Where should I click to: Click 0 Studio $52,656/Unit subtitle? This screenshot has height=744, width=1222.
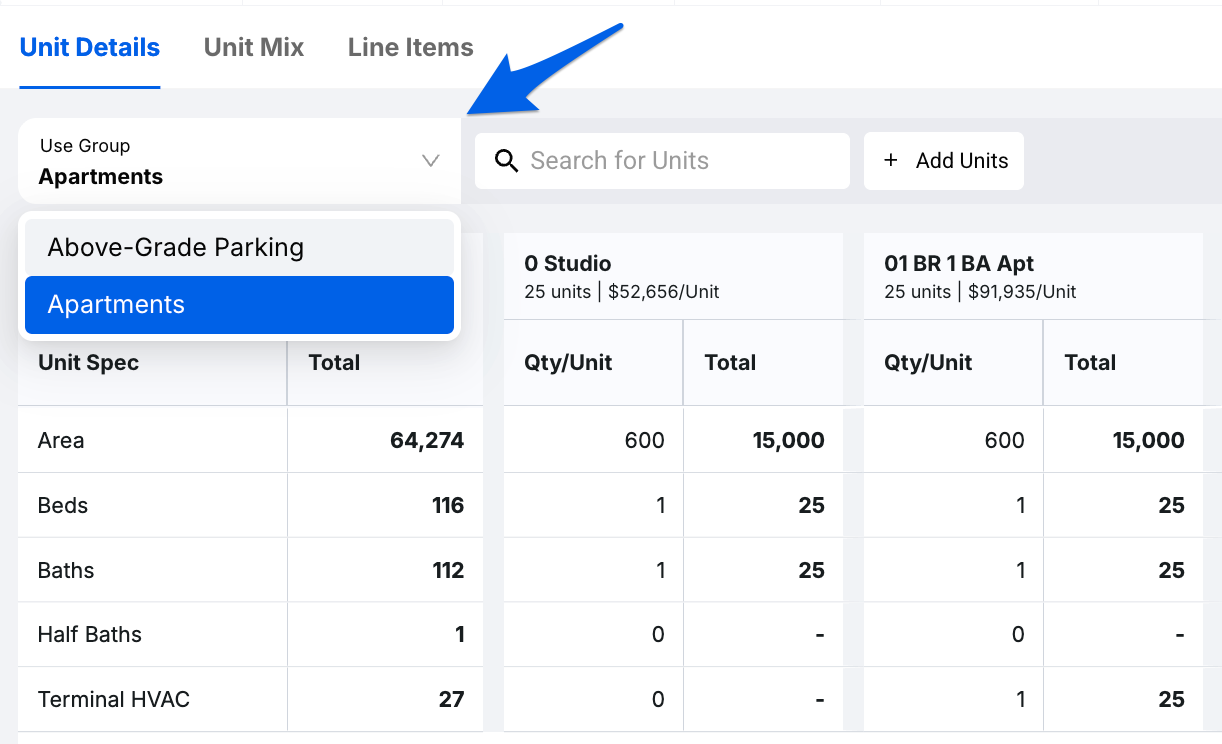tap(622, 292)
